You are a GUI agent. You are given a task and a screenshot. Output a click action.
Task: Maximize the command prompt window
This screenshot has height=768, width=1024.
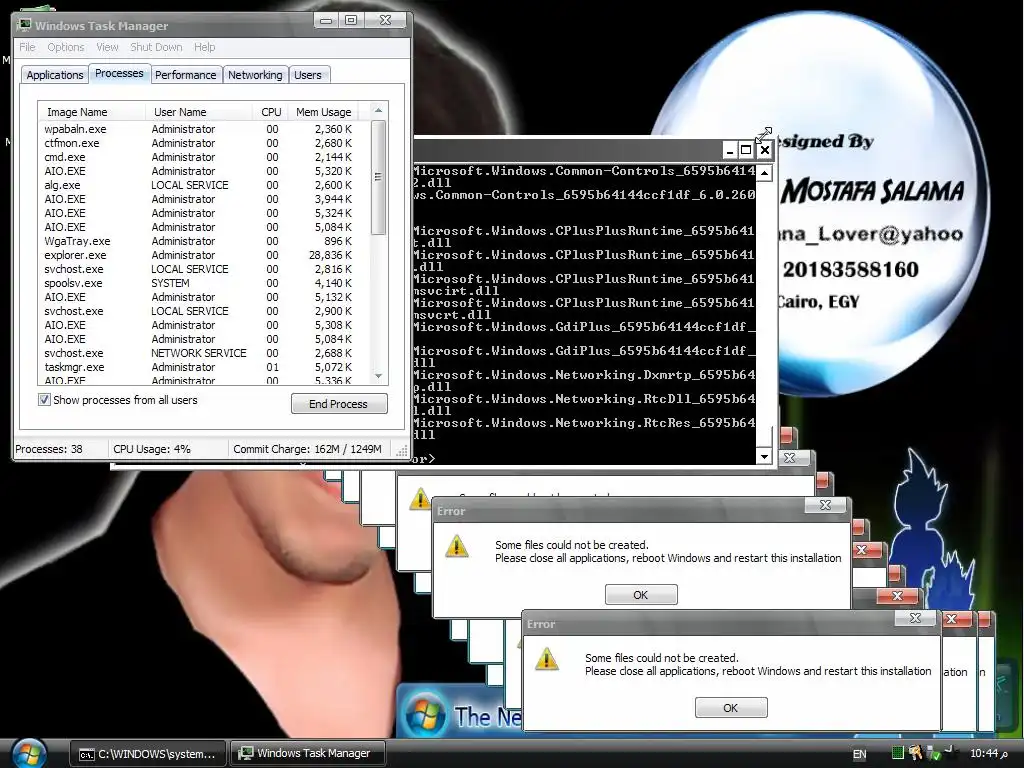(746, 150)
